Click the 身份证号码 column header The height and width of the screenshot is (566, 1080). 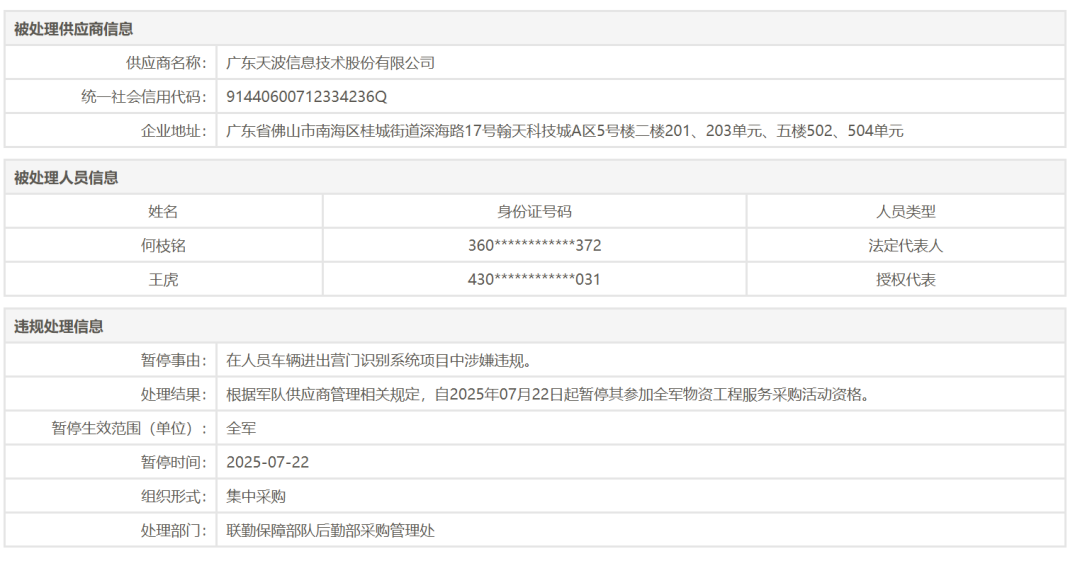(534, 211)
